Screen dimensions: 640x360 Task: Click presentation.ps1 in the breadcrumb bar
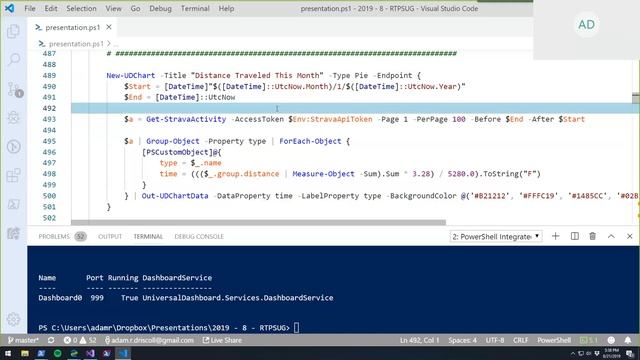[x=76, y=44]
